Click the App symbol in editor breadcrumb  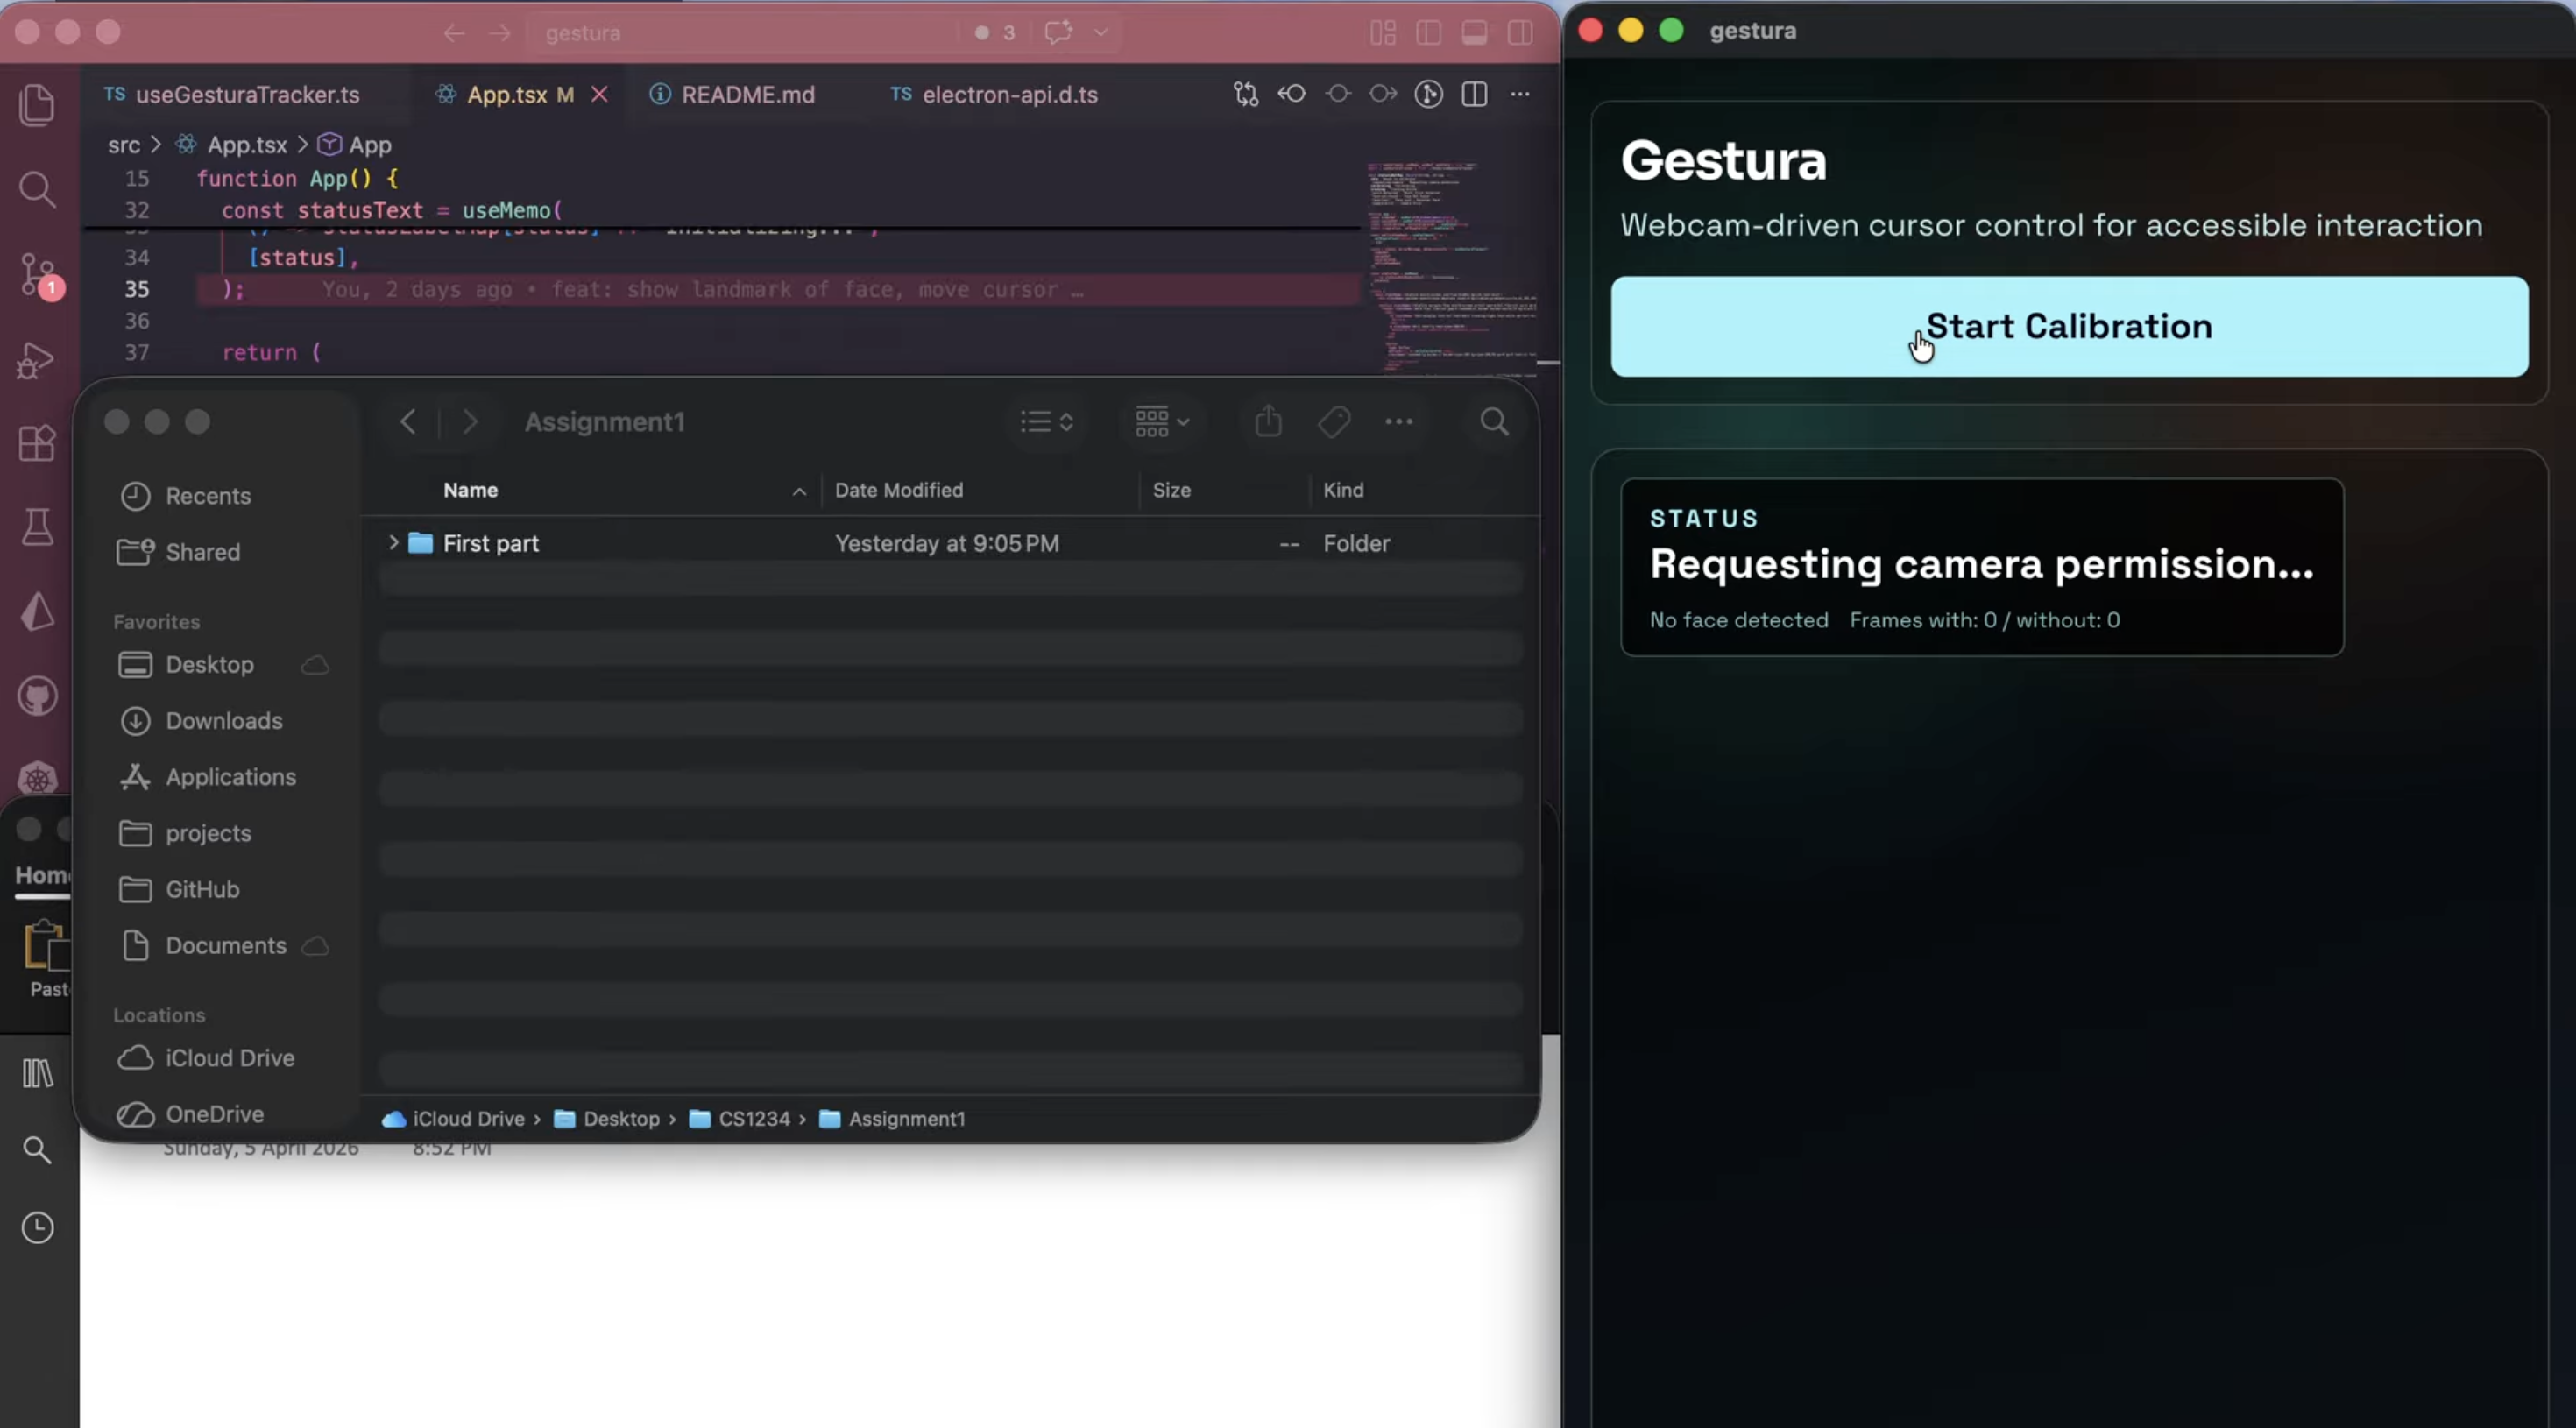click(x=355, y=145)
